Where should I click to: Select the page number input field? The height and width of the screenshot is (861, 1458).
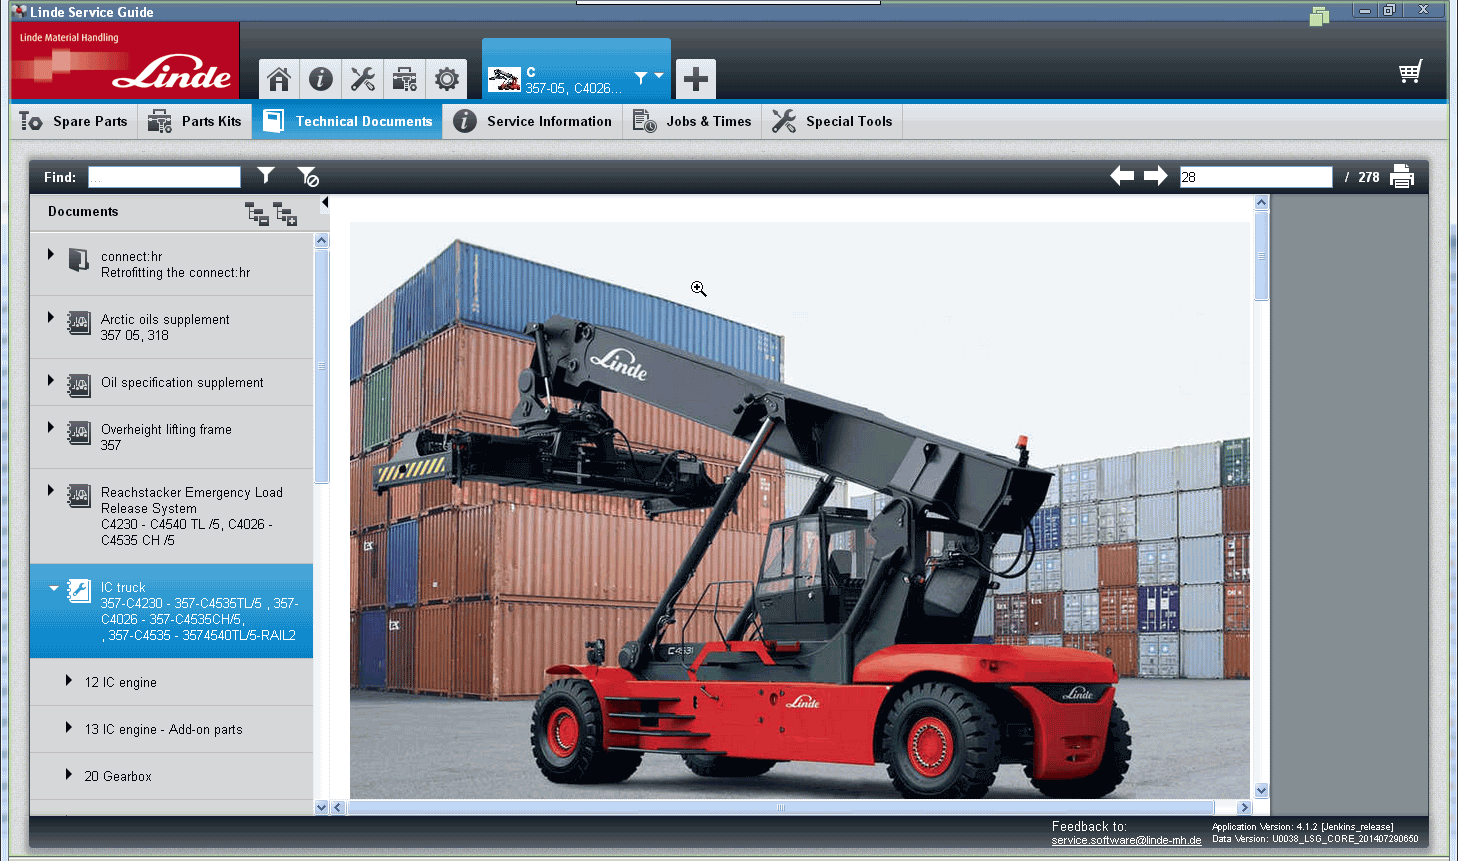click(1255, 176)
